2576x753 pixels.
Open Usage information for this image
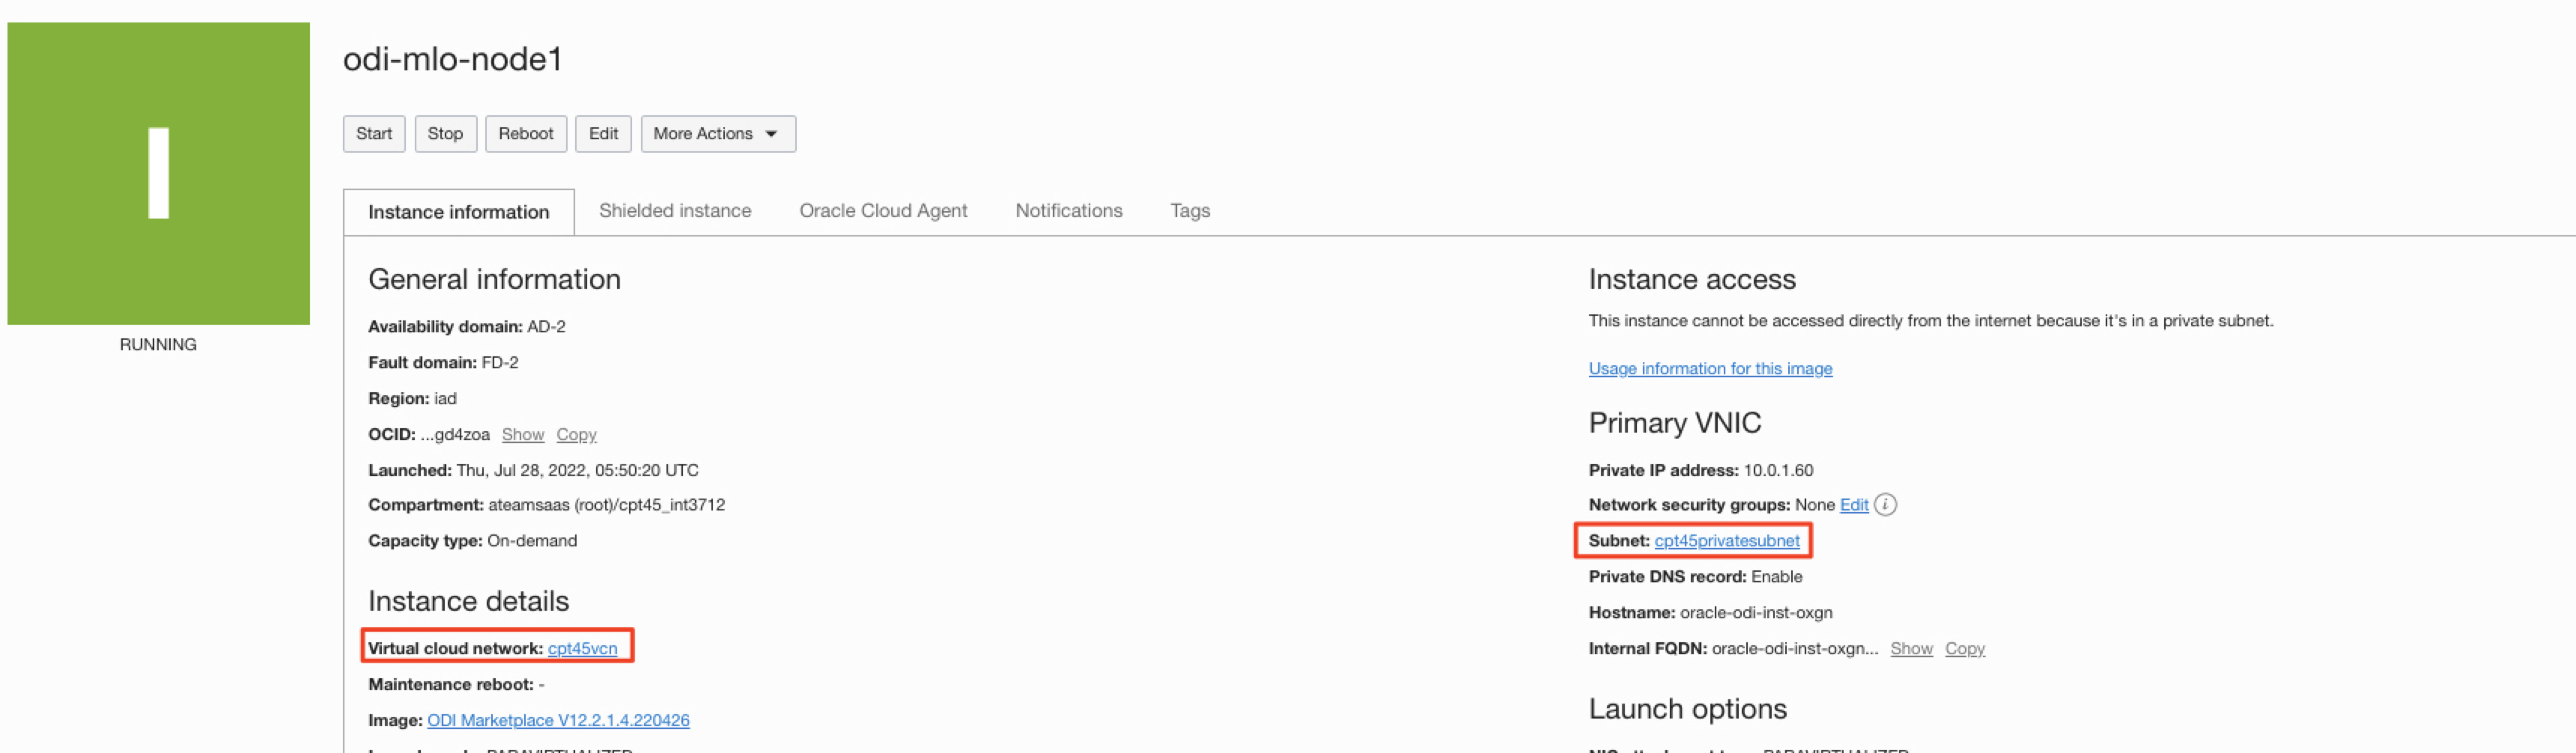[1710, 368]
